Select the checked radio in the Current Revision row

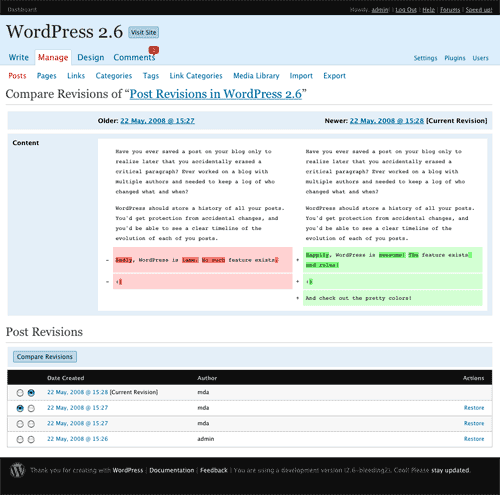click(31, 393)
